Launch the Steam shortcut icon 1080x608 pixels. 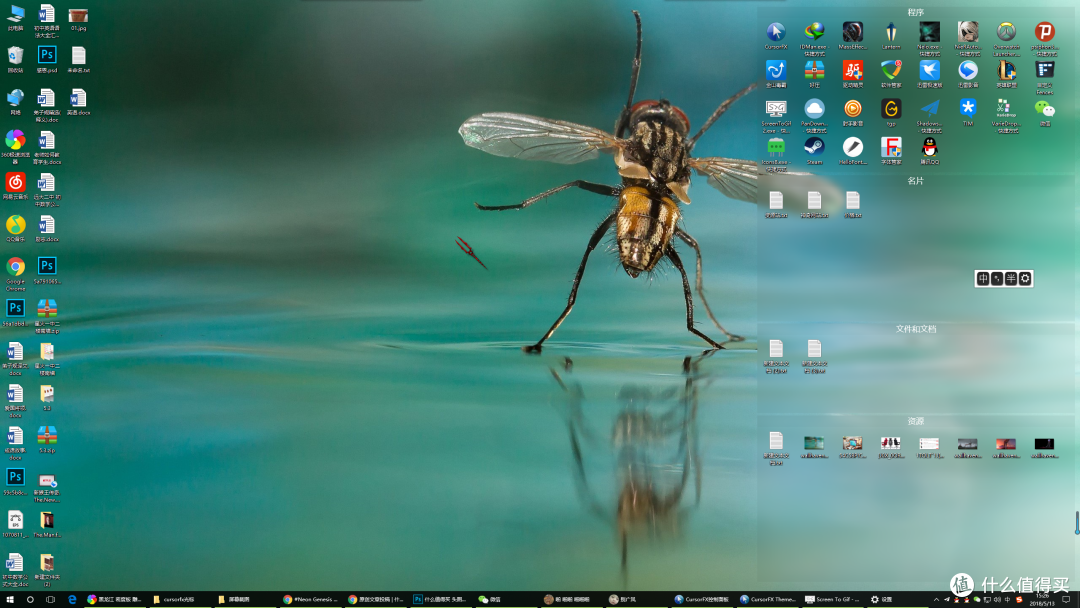(x=814, y=147)
